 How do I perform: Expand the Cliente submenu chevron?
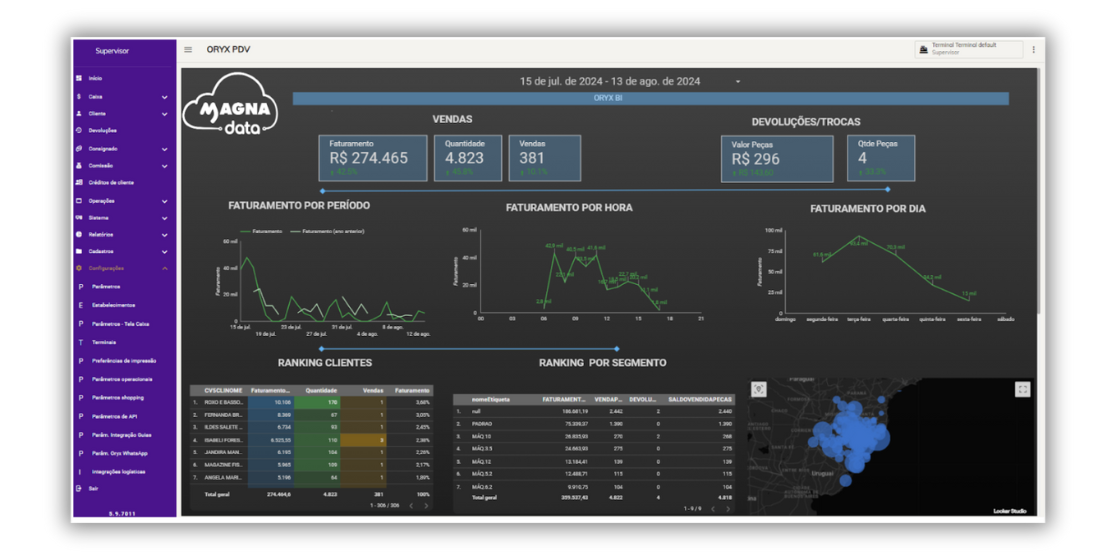point(164,115)
